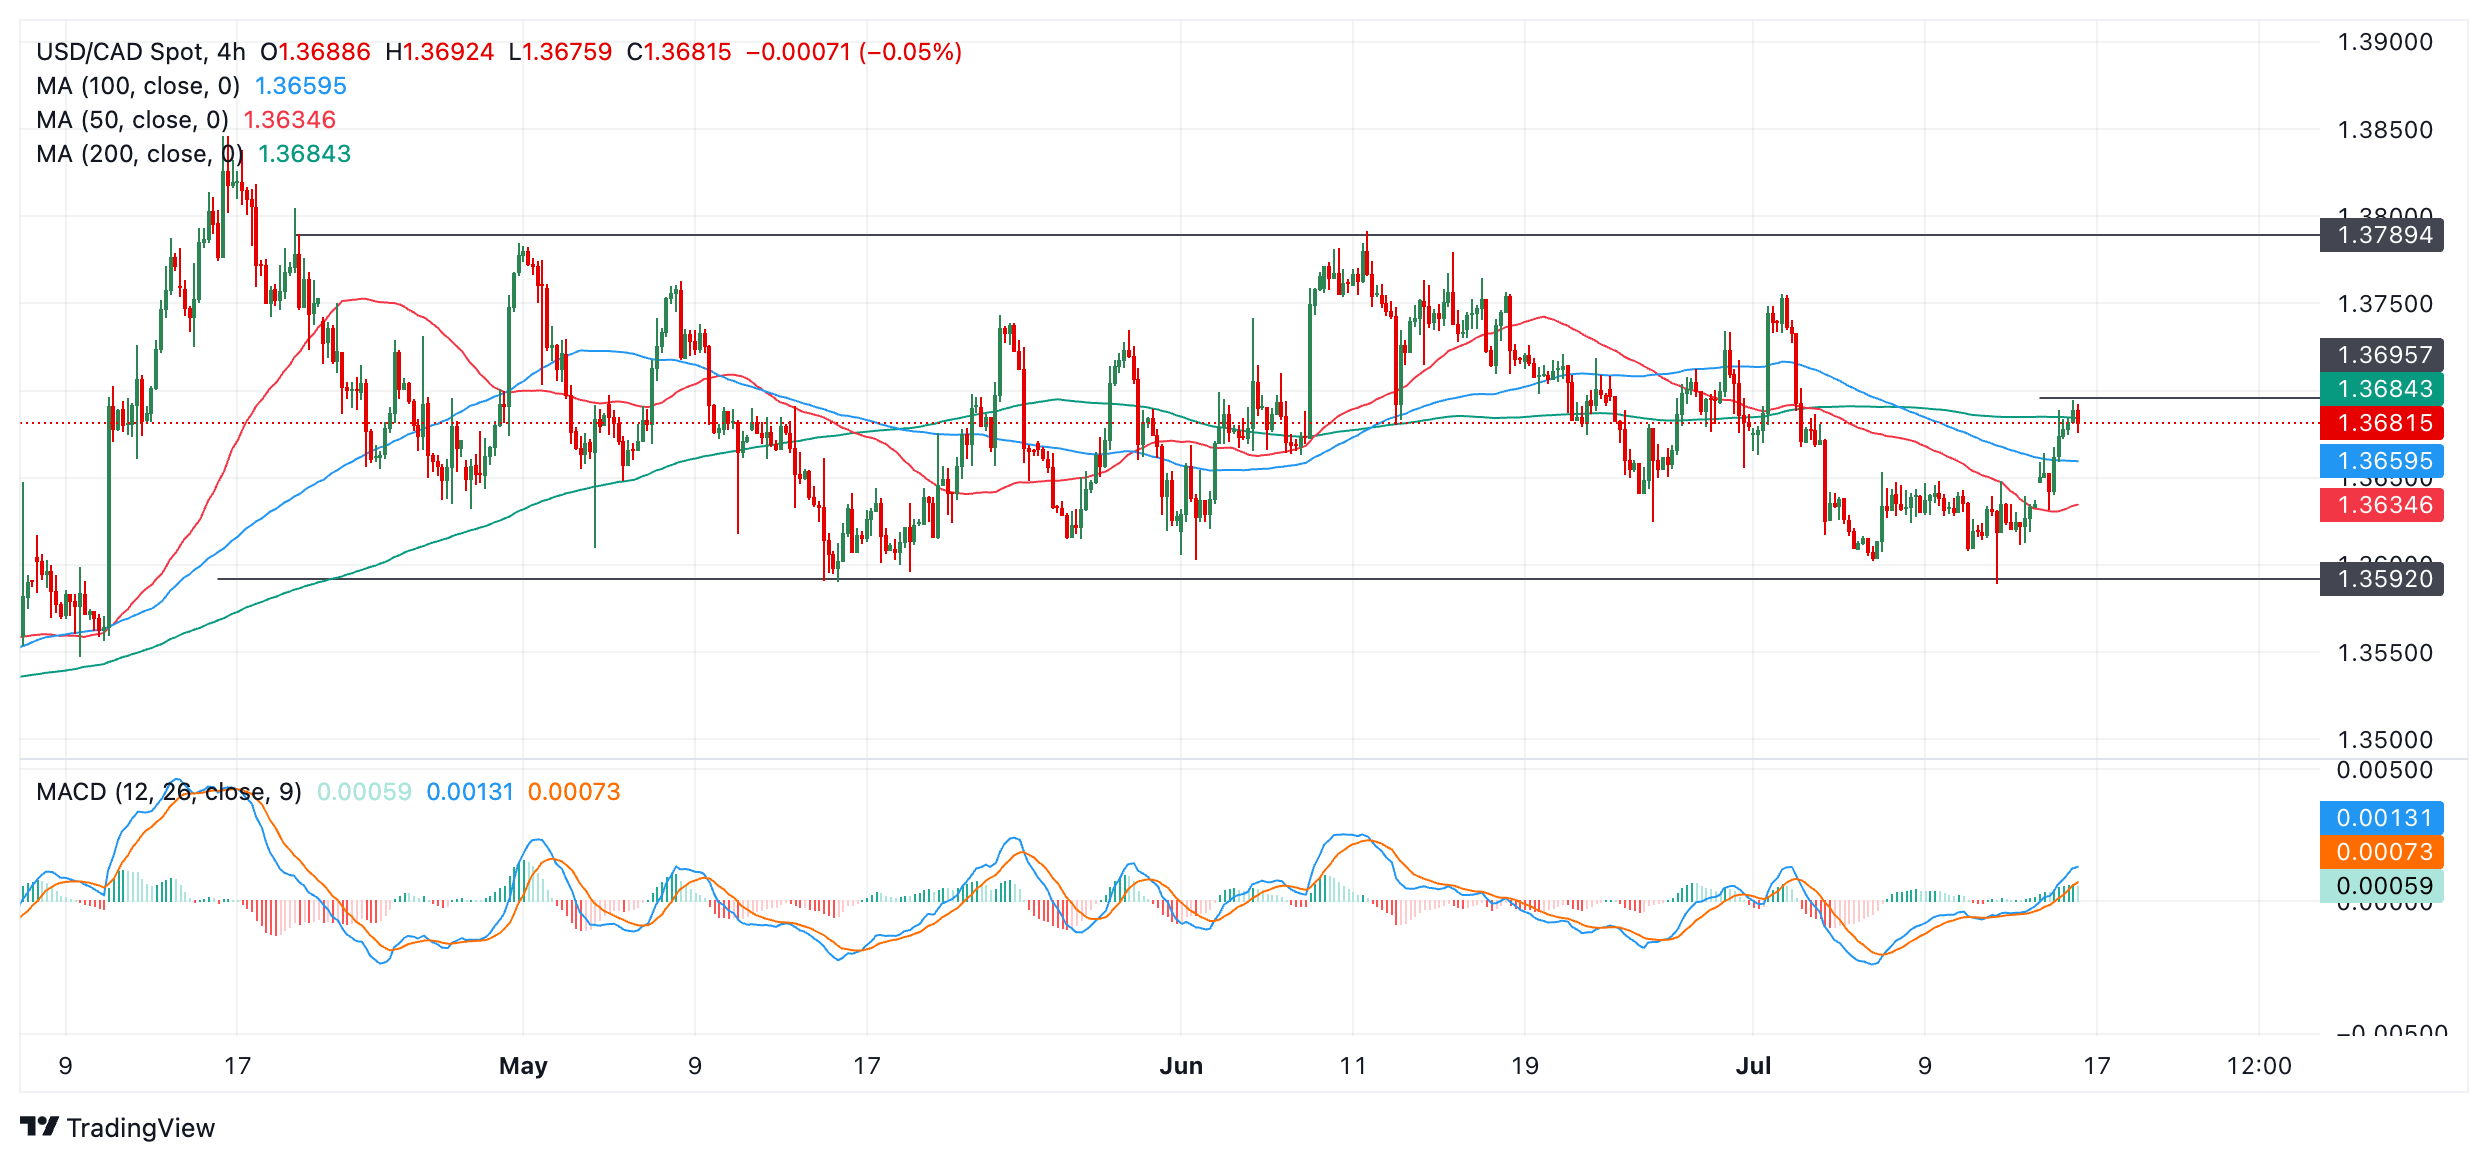Click the Jul label on time axis

click(x=1753, y=1066)
